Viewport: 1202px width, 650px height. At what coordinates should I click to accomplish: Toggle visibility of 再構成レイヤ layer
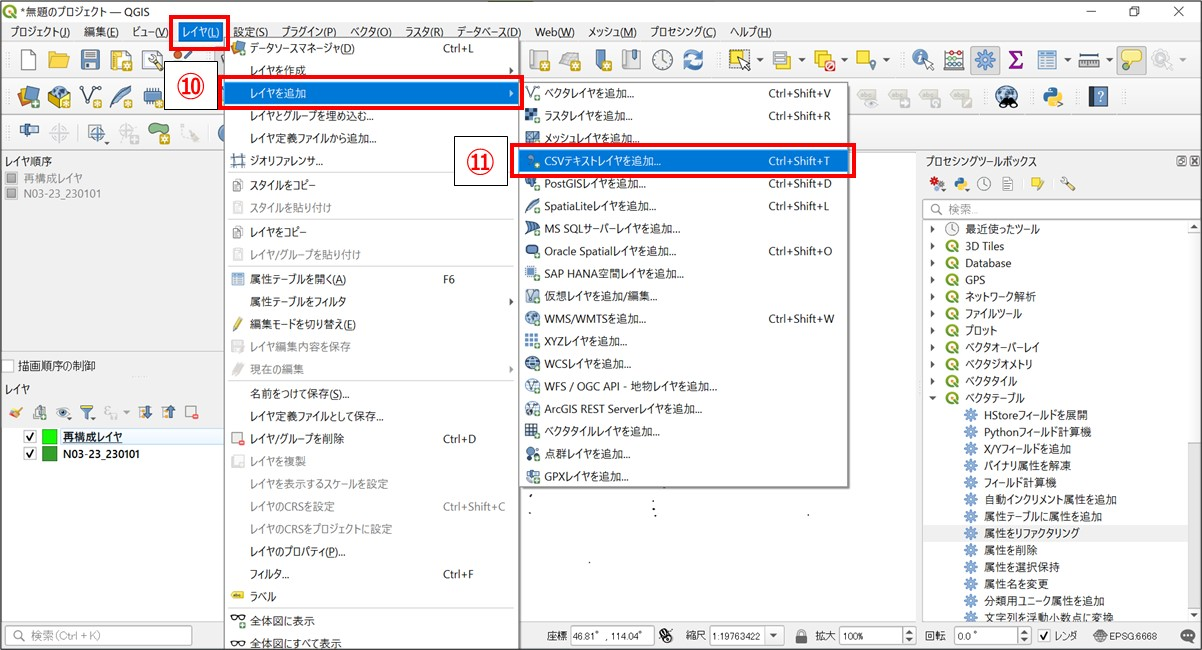[x=30, y=437]
